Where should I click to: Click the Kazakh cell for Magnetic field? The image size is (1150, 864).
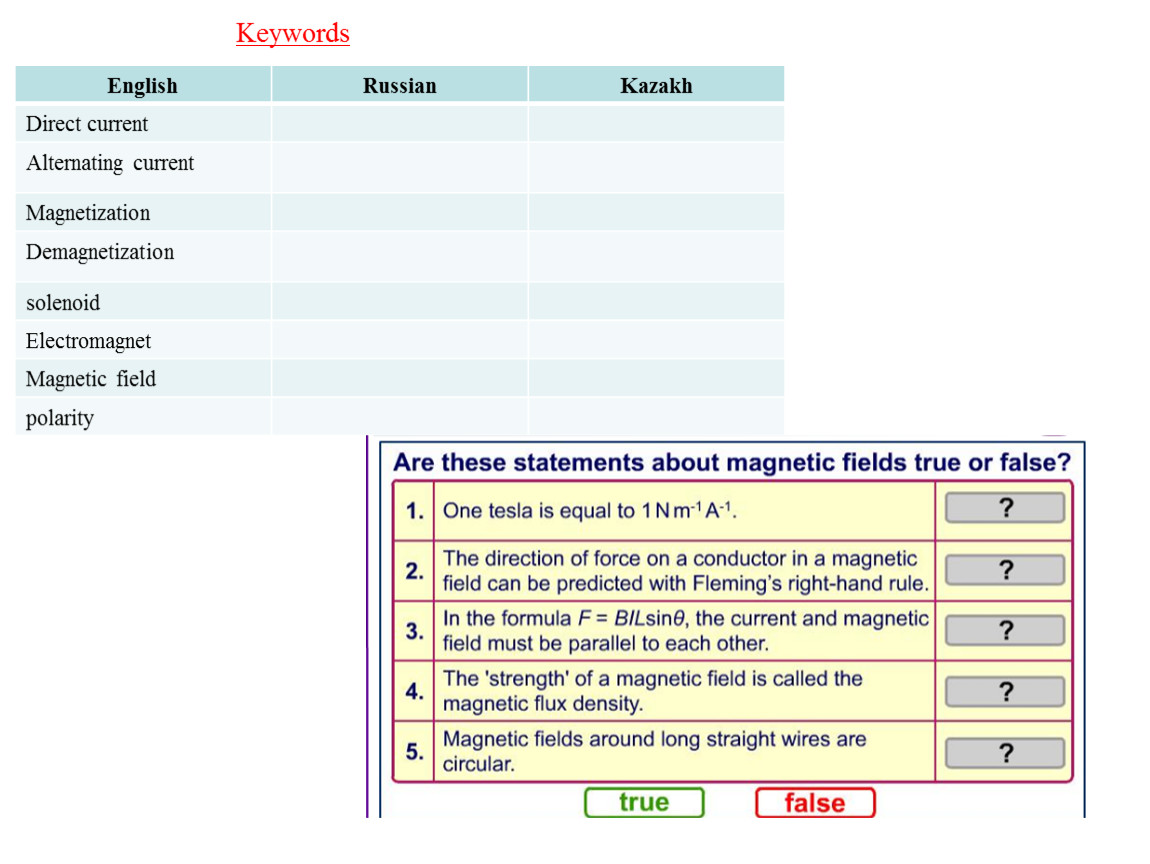click(x=656, y=378)
